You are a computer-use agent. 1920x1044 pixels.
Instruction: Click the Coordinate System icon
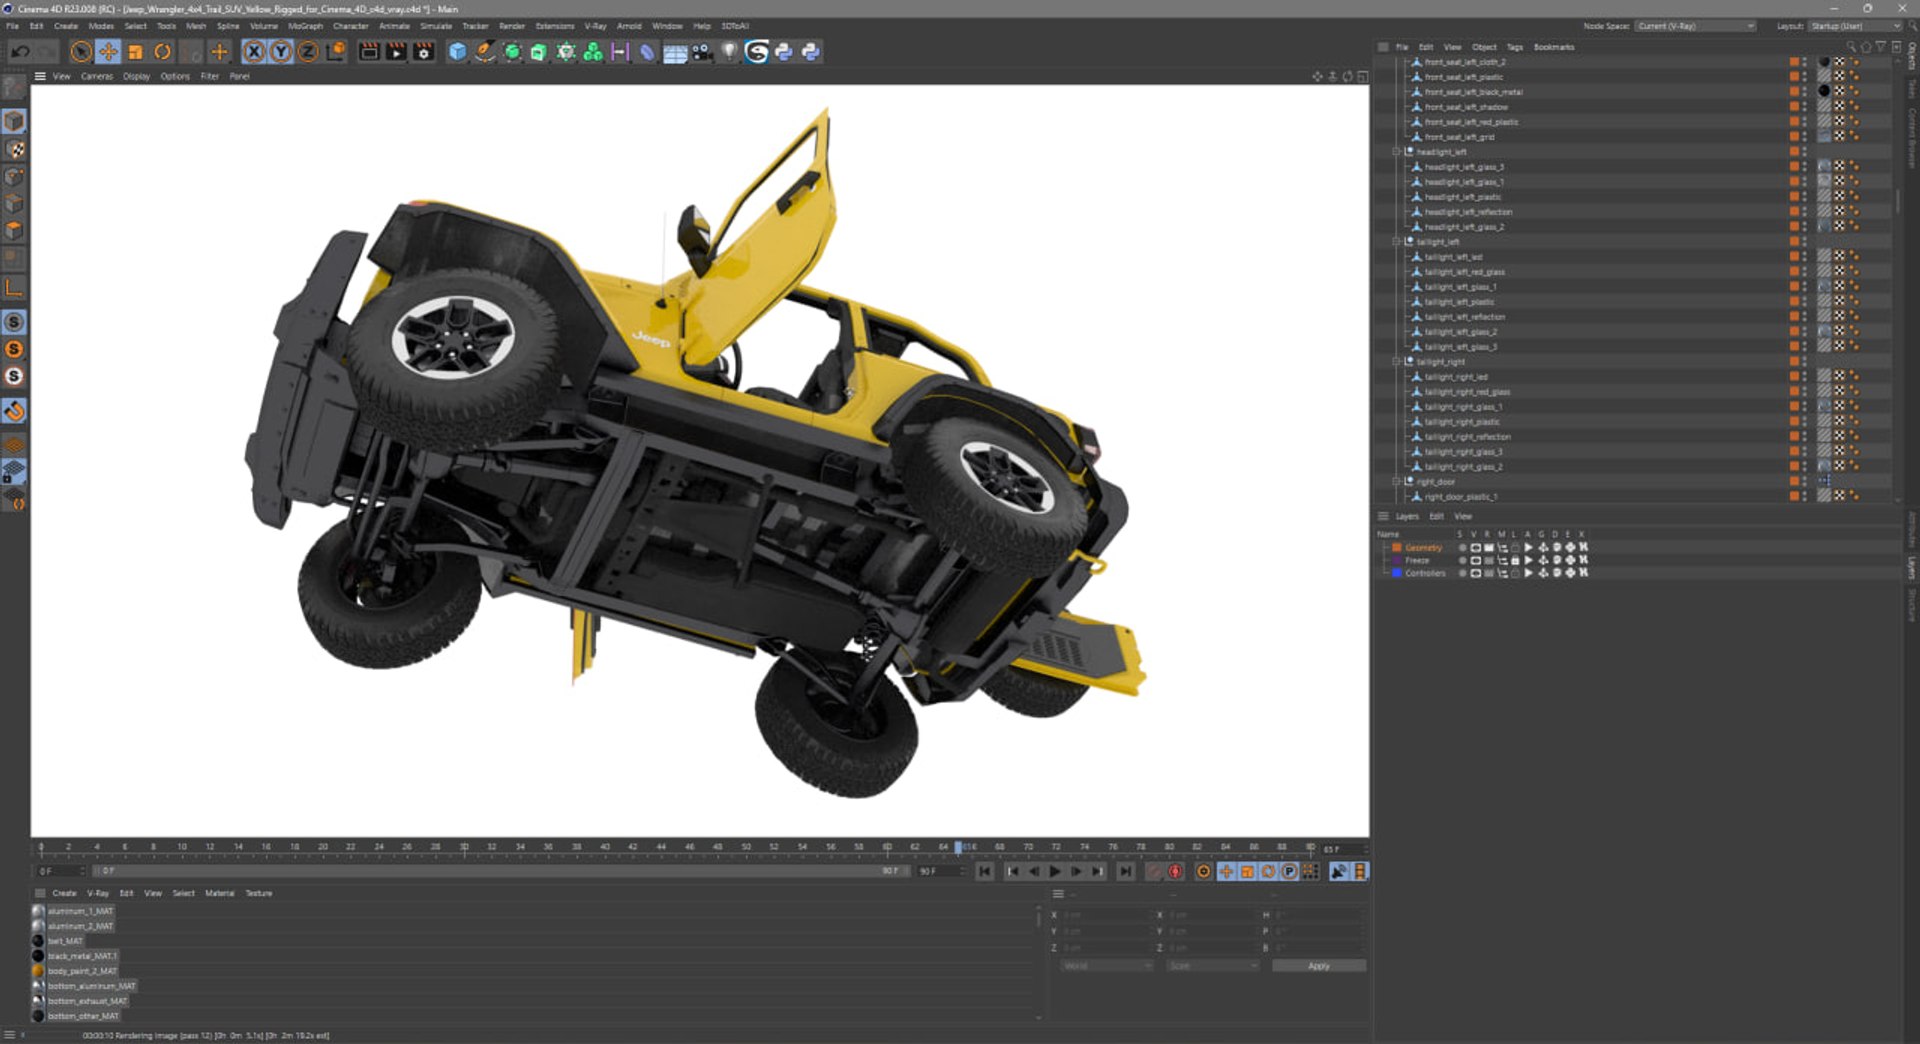coord(336,52)
